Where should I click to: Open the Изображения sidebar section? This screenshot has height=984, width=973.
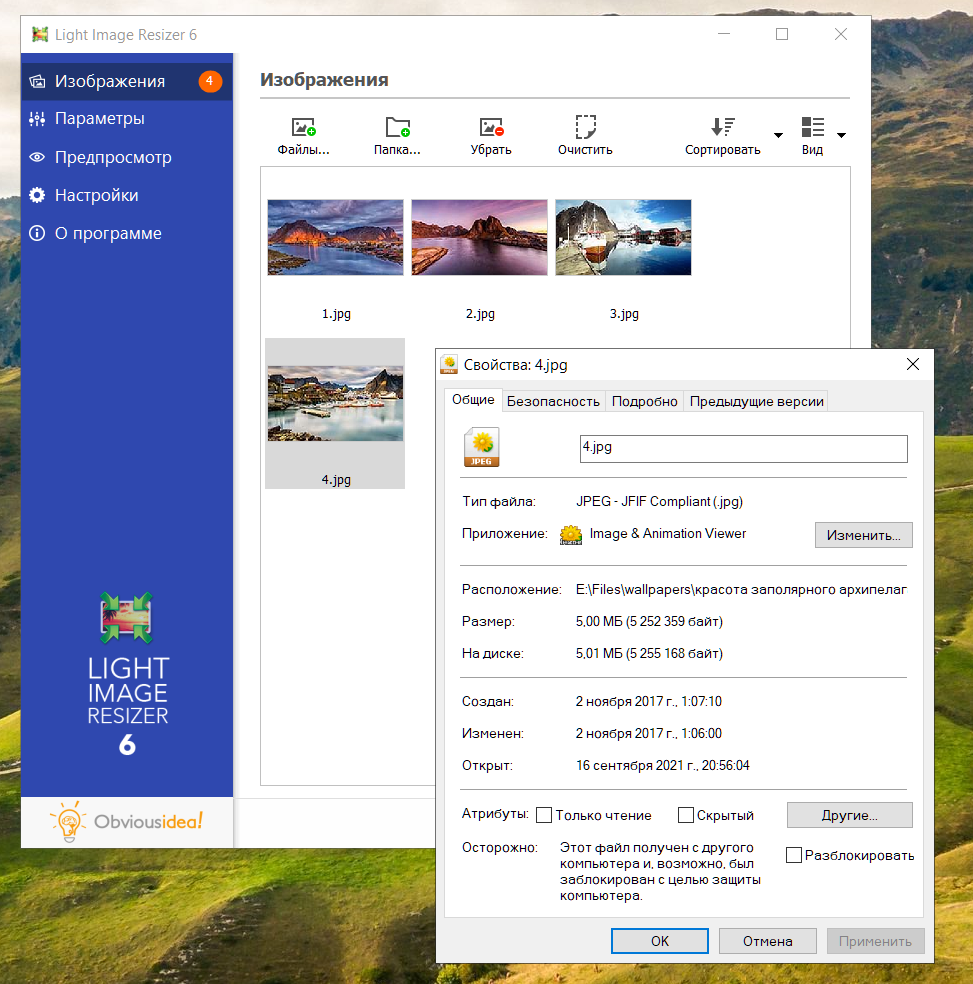pyautogui.click(x=127, y=81)
